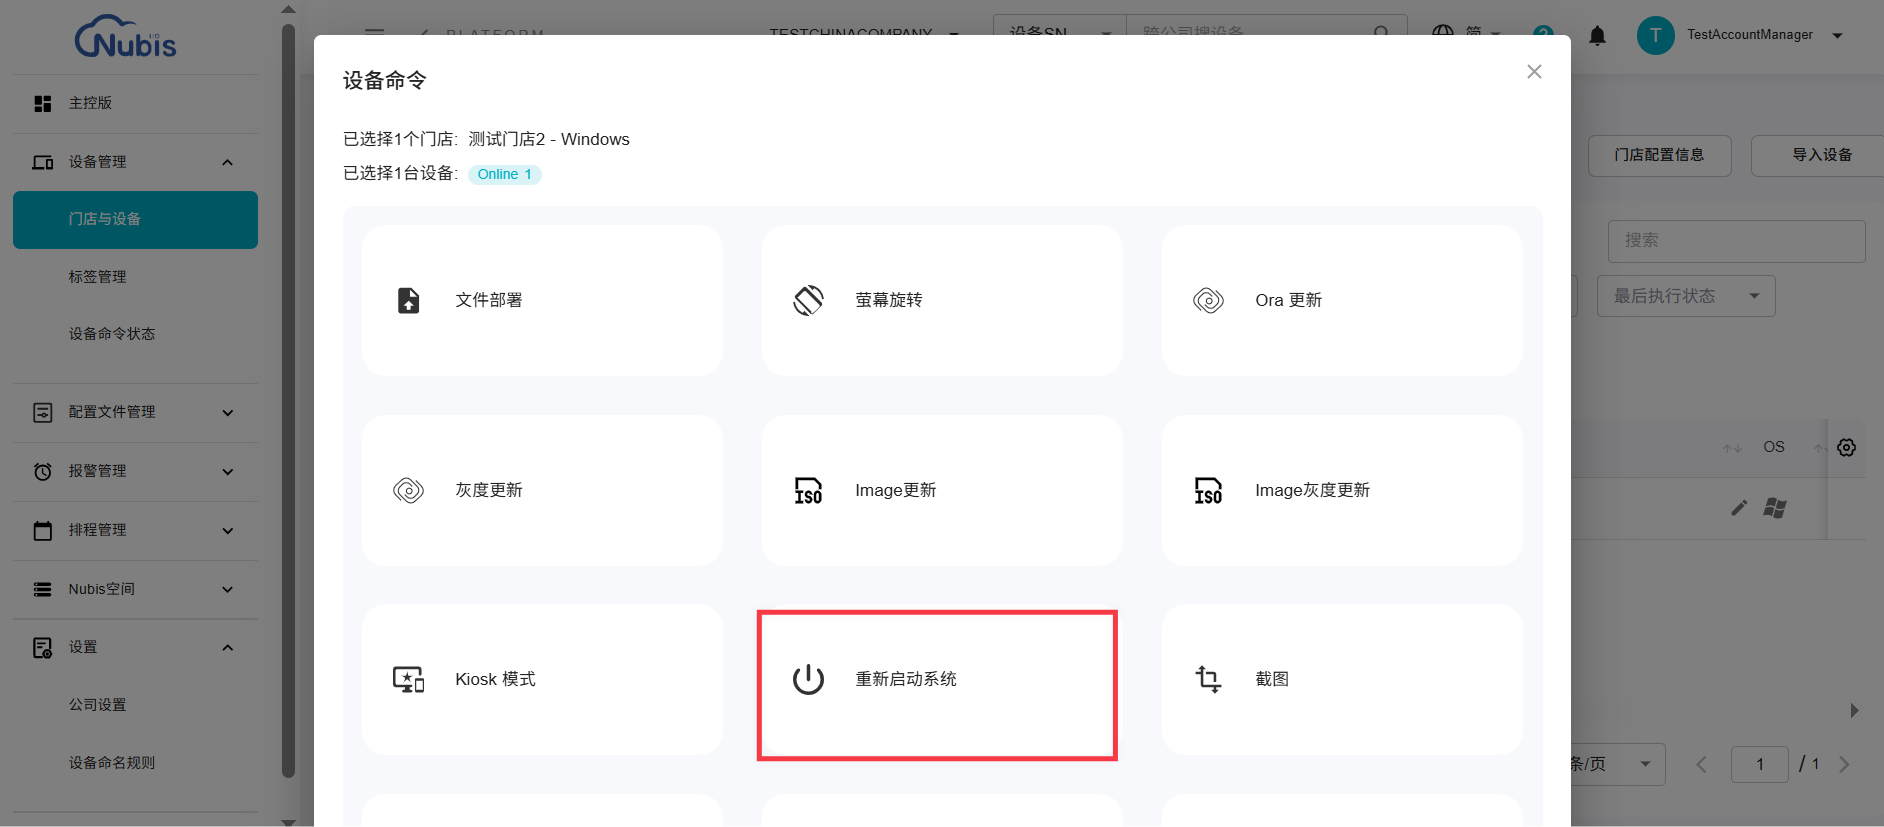Choose the 截图 command card
The width and height of the screenshot is (1884, 827).
click(x=1342, y=680)
